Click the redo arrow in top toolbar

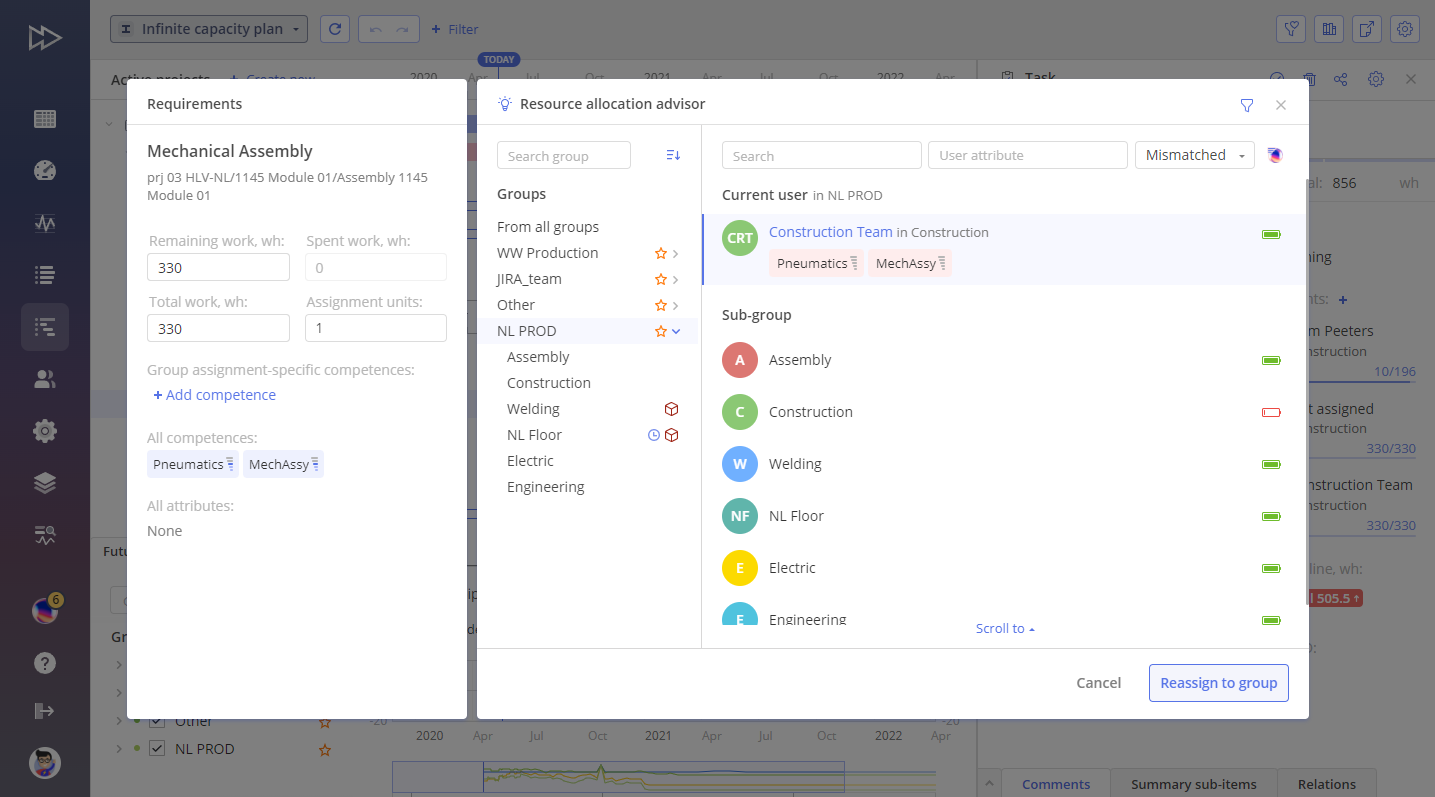[x=402, y=29]
